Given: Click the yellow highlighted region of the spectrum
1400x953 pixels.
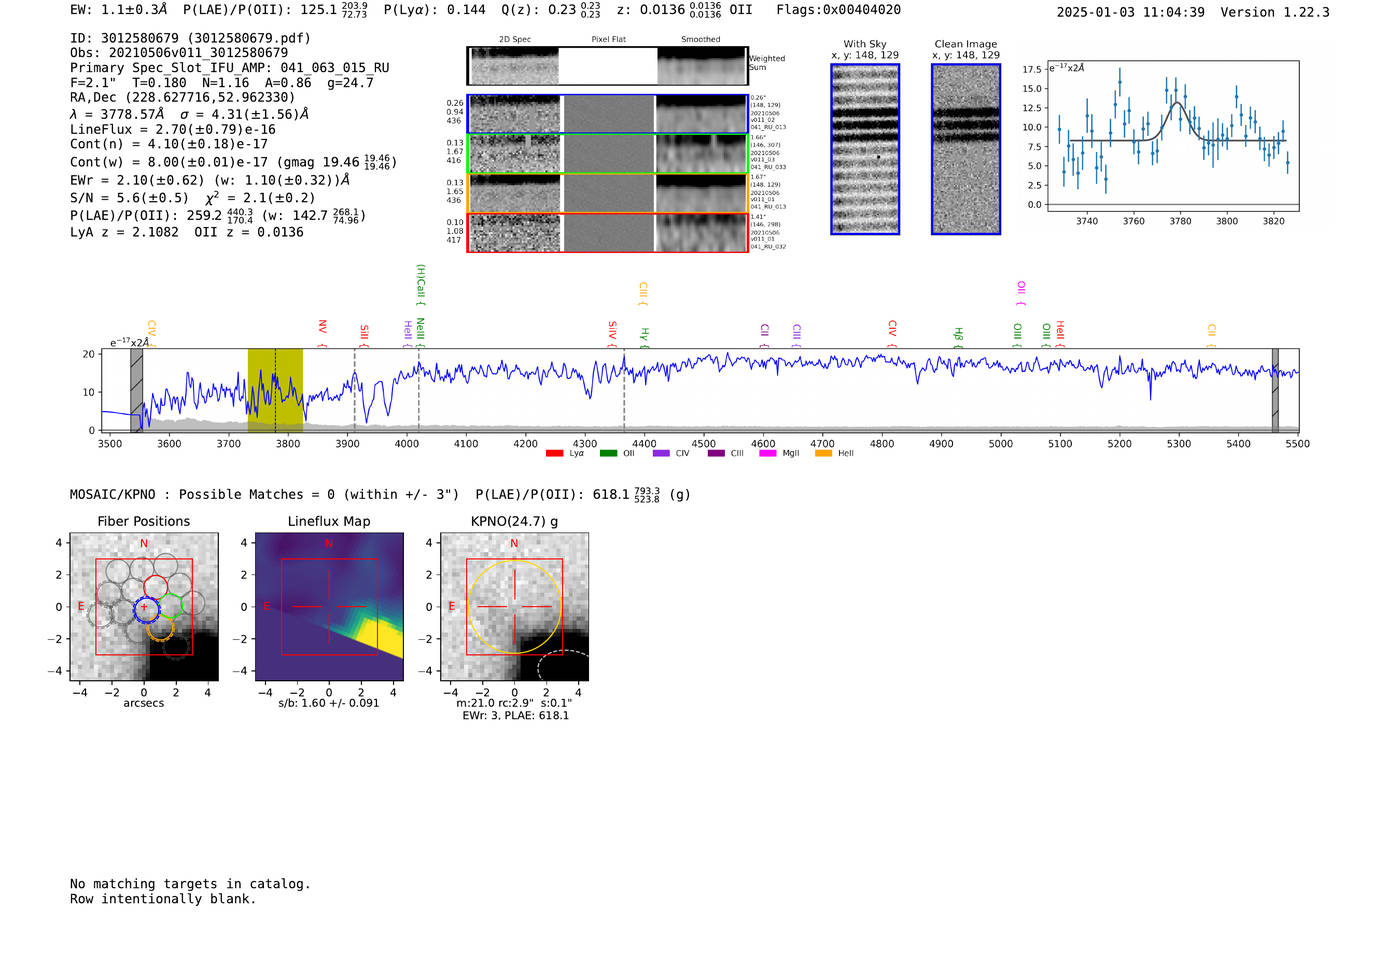Looking at the screenshot, I should (x=275, y=390).
